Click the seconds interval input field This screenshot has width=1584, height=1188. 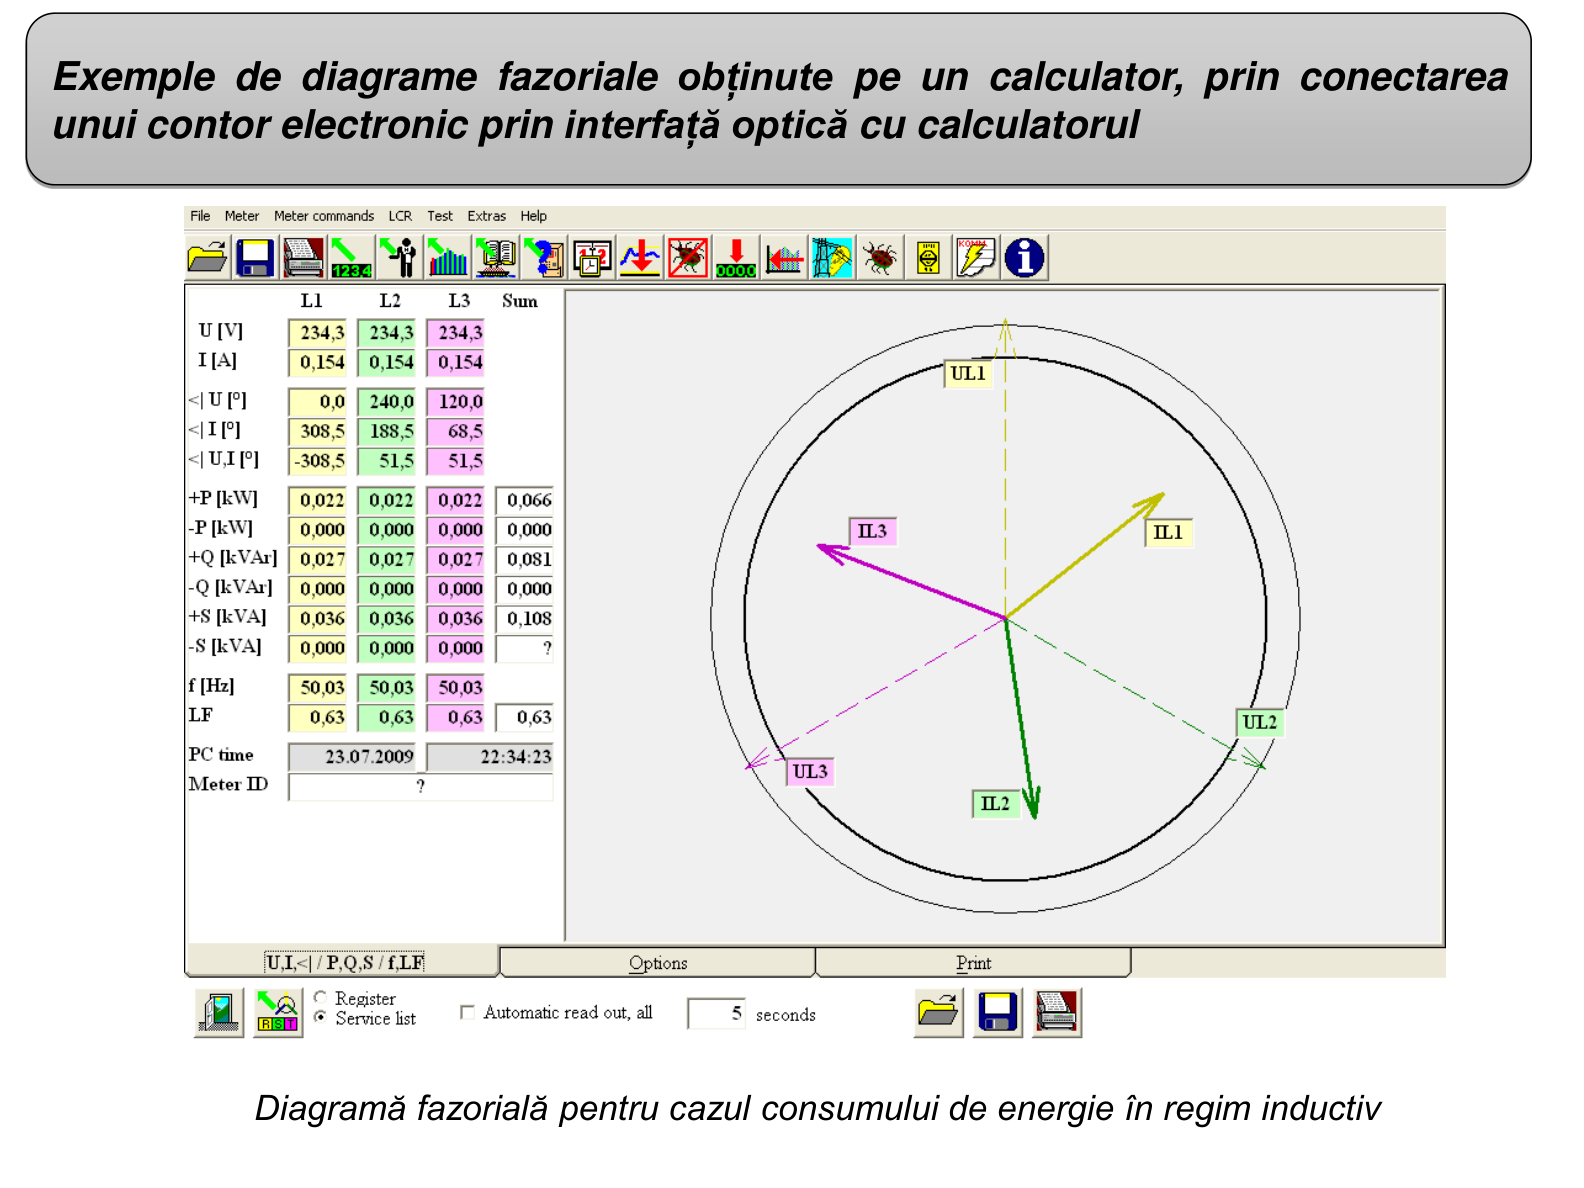[716, 1014]
